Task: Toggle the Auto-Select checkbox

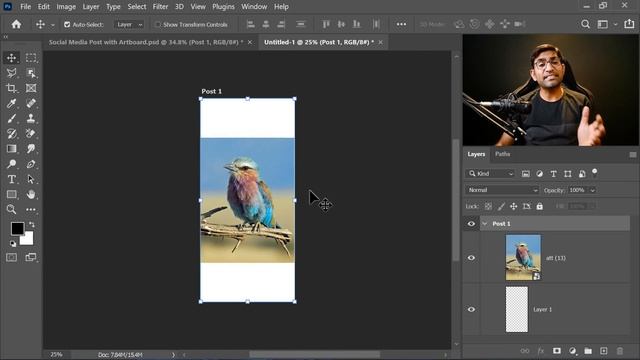Action: (67, 24)
